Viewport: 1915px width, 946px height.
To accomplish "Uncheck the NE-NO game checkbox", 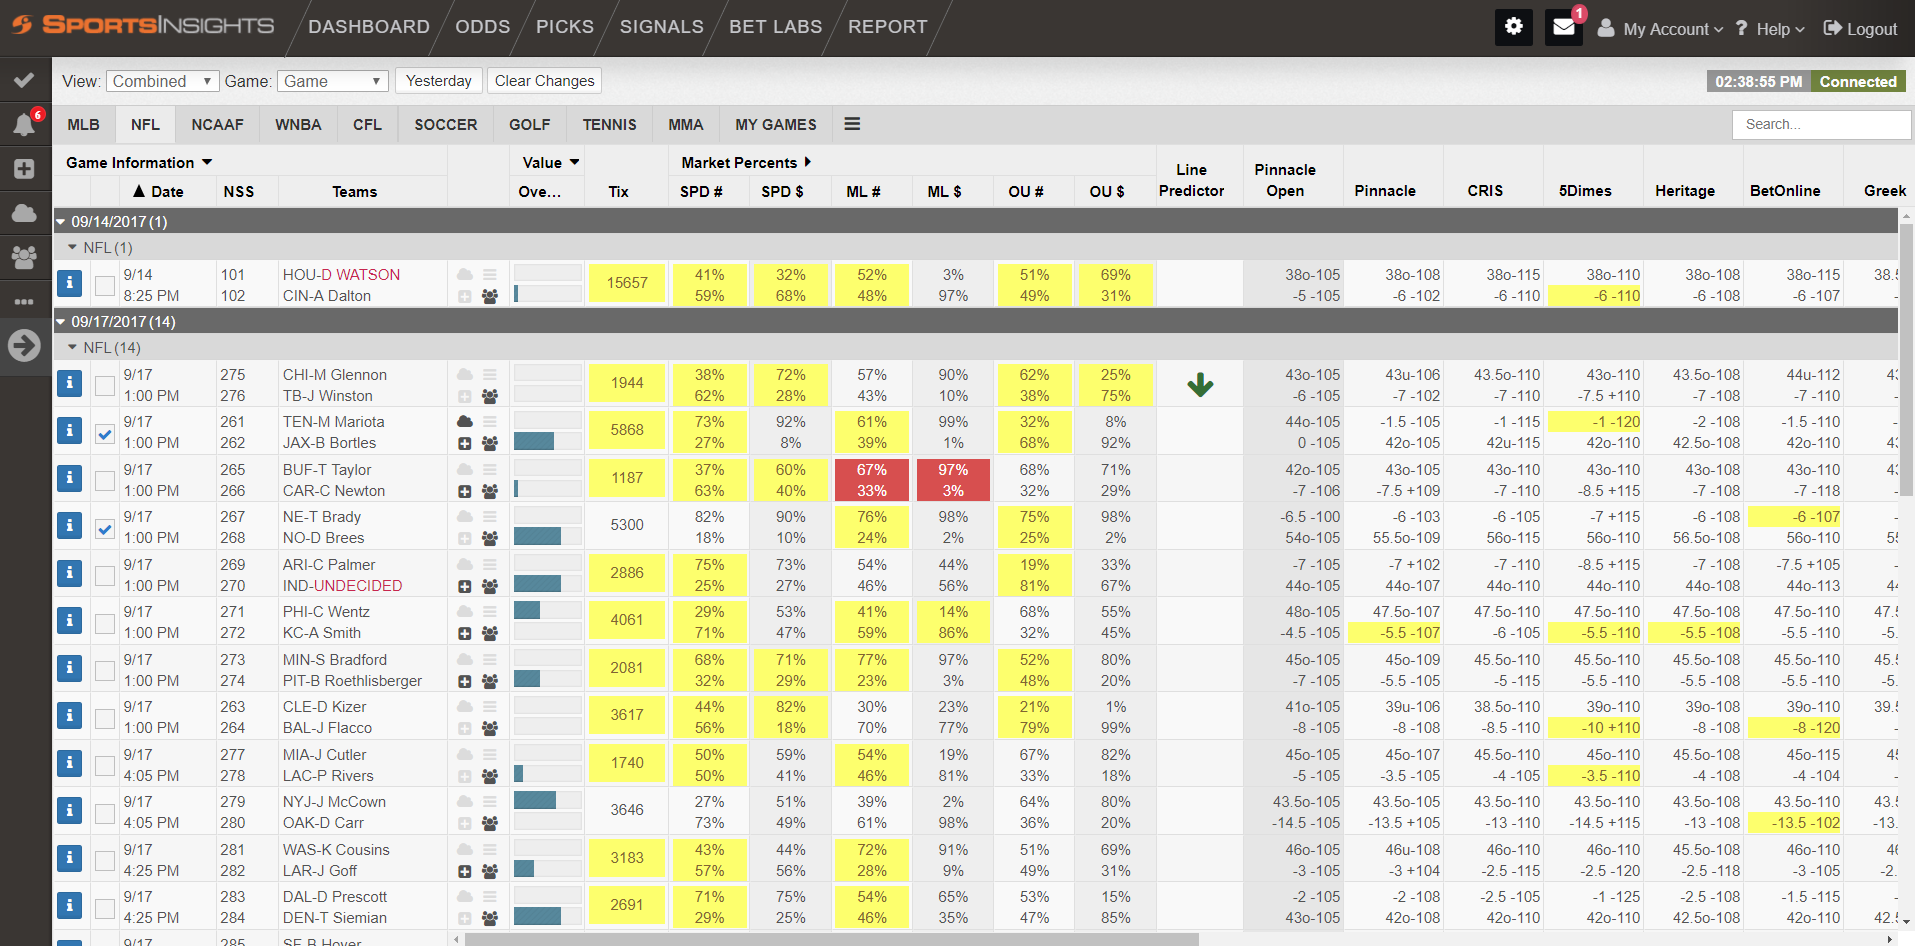I will point(105,528).
